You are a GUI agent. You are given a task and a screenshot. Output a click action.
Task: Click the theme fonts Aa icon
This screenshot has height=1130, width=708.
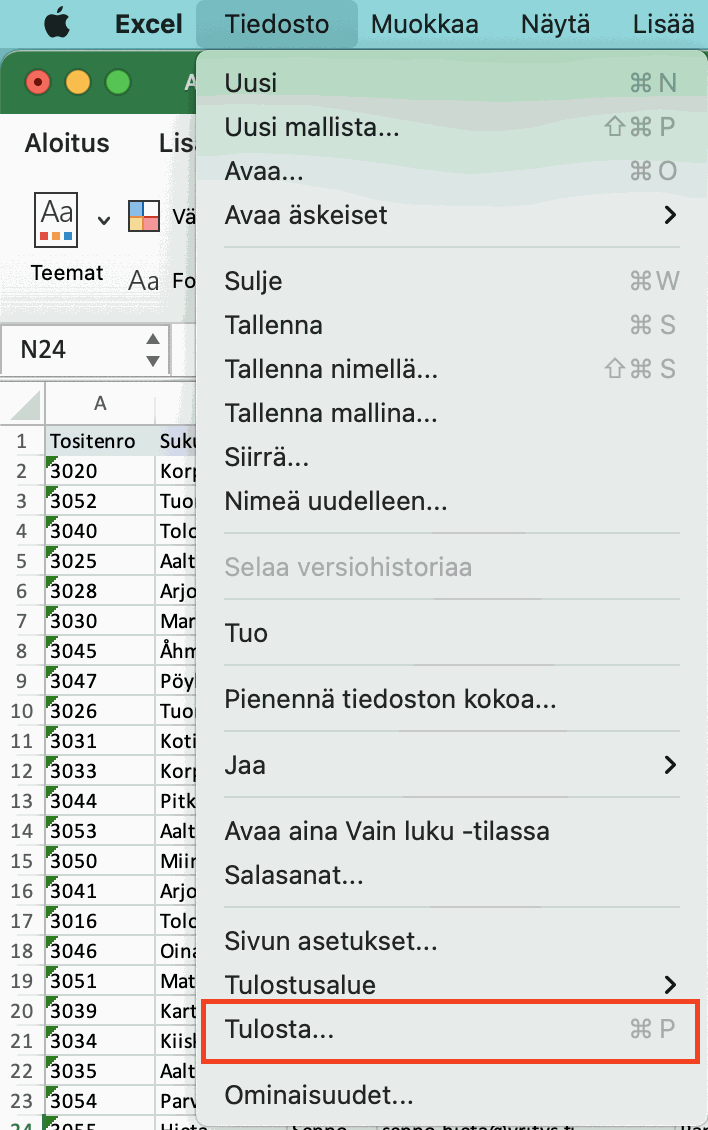coord(143,280)
